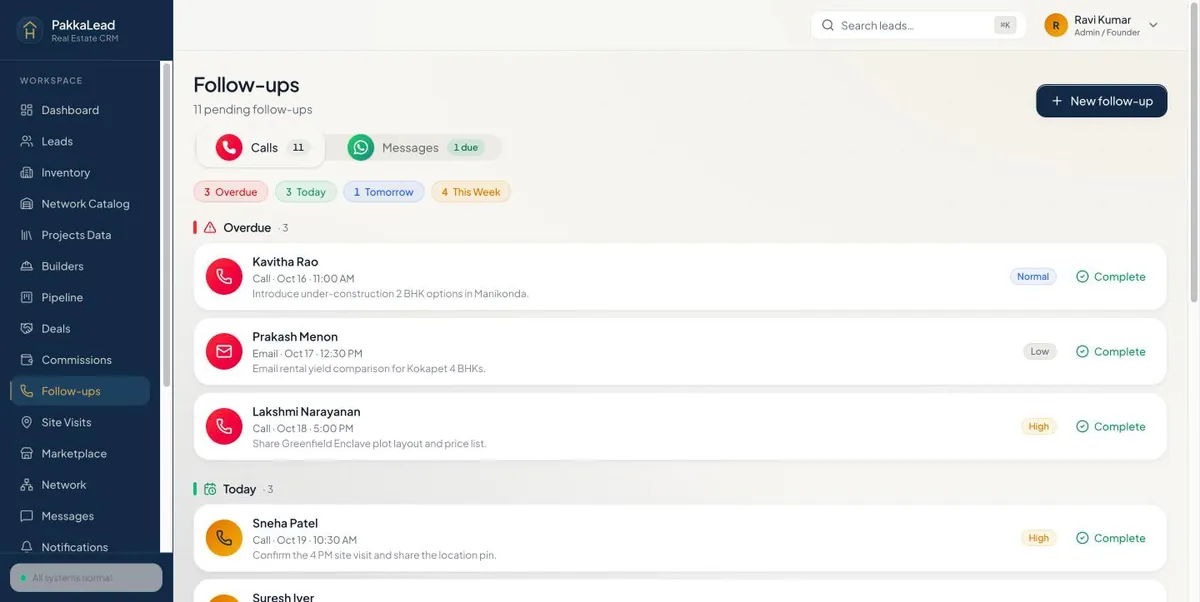Filter by 3 Today chip
This screenshot has width=1200, height=602.
[305, 192]
